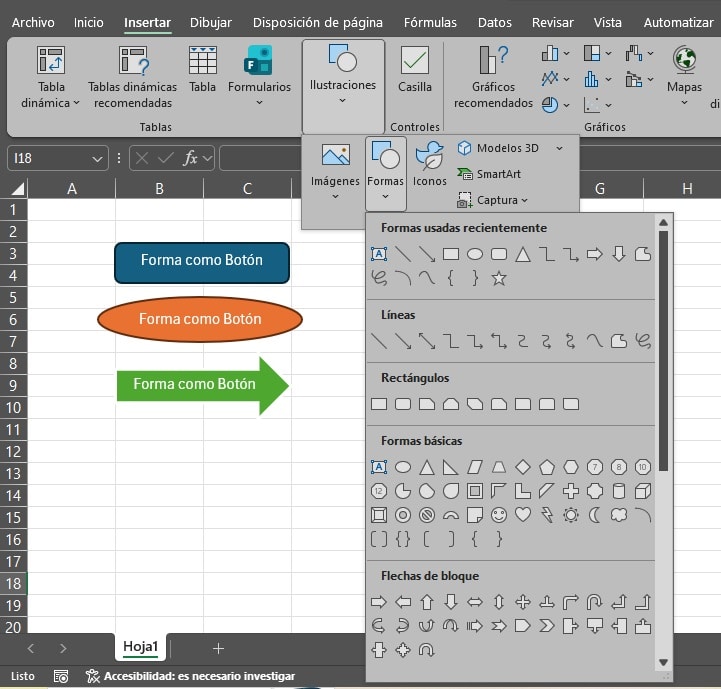Select the cube shape in Formas básicas
This screenshot has height=689, width=721.
(x=643, y=491)
